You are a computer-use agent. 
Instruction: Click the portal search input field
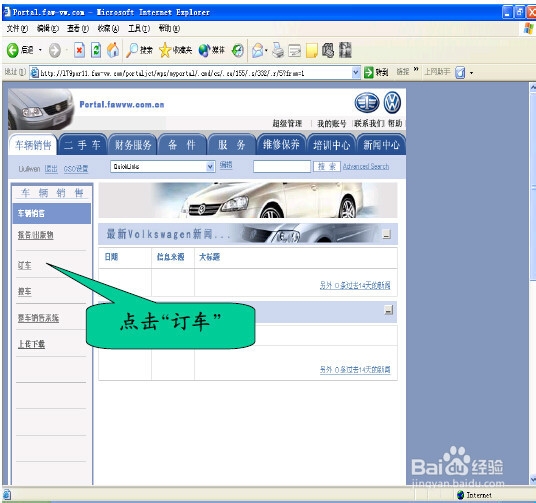pyautogui.click(x=282, y=167)
